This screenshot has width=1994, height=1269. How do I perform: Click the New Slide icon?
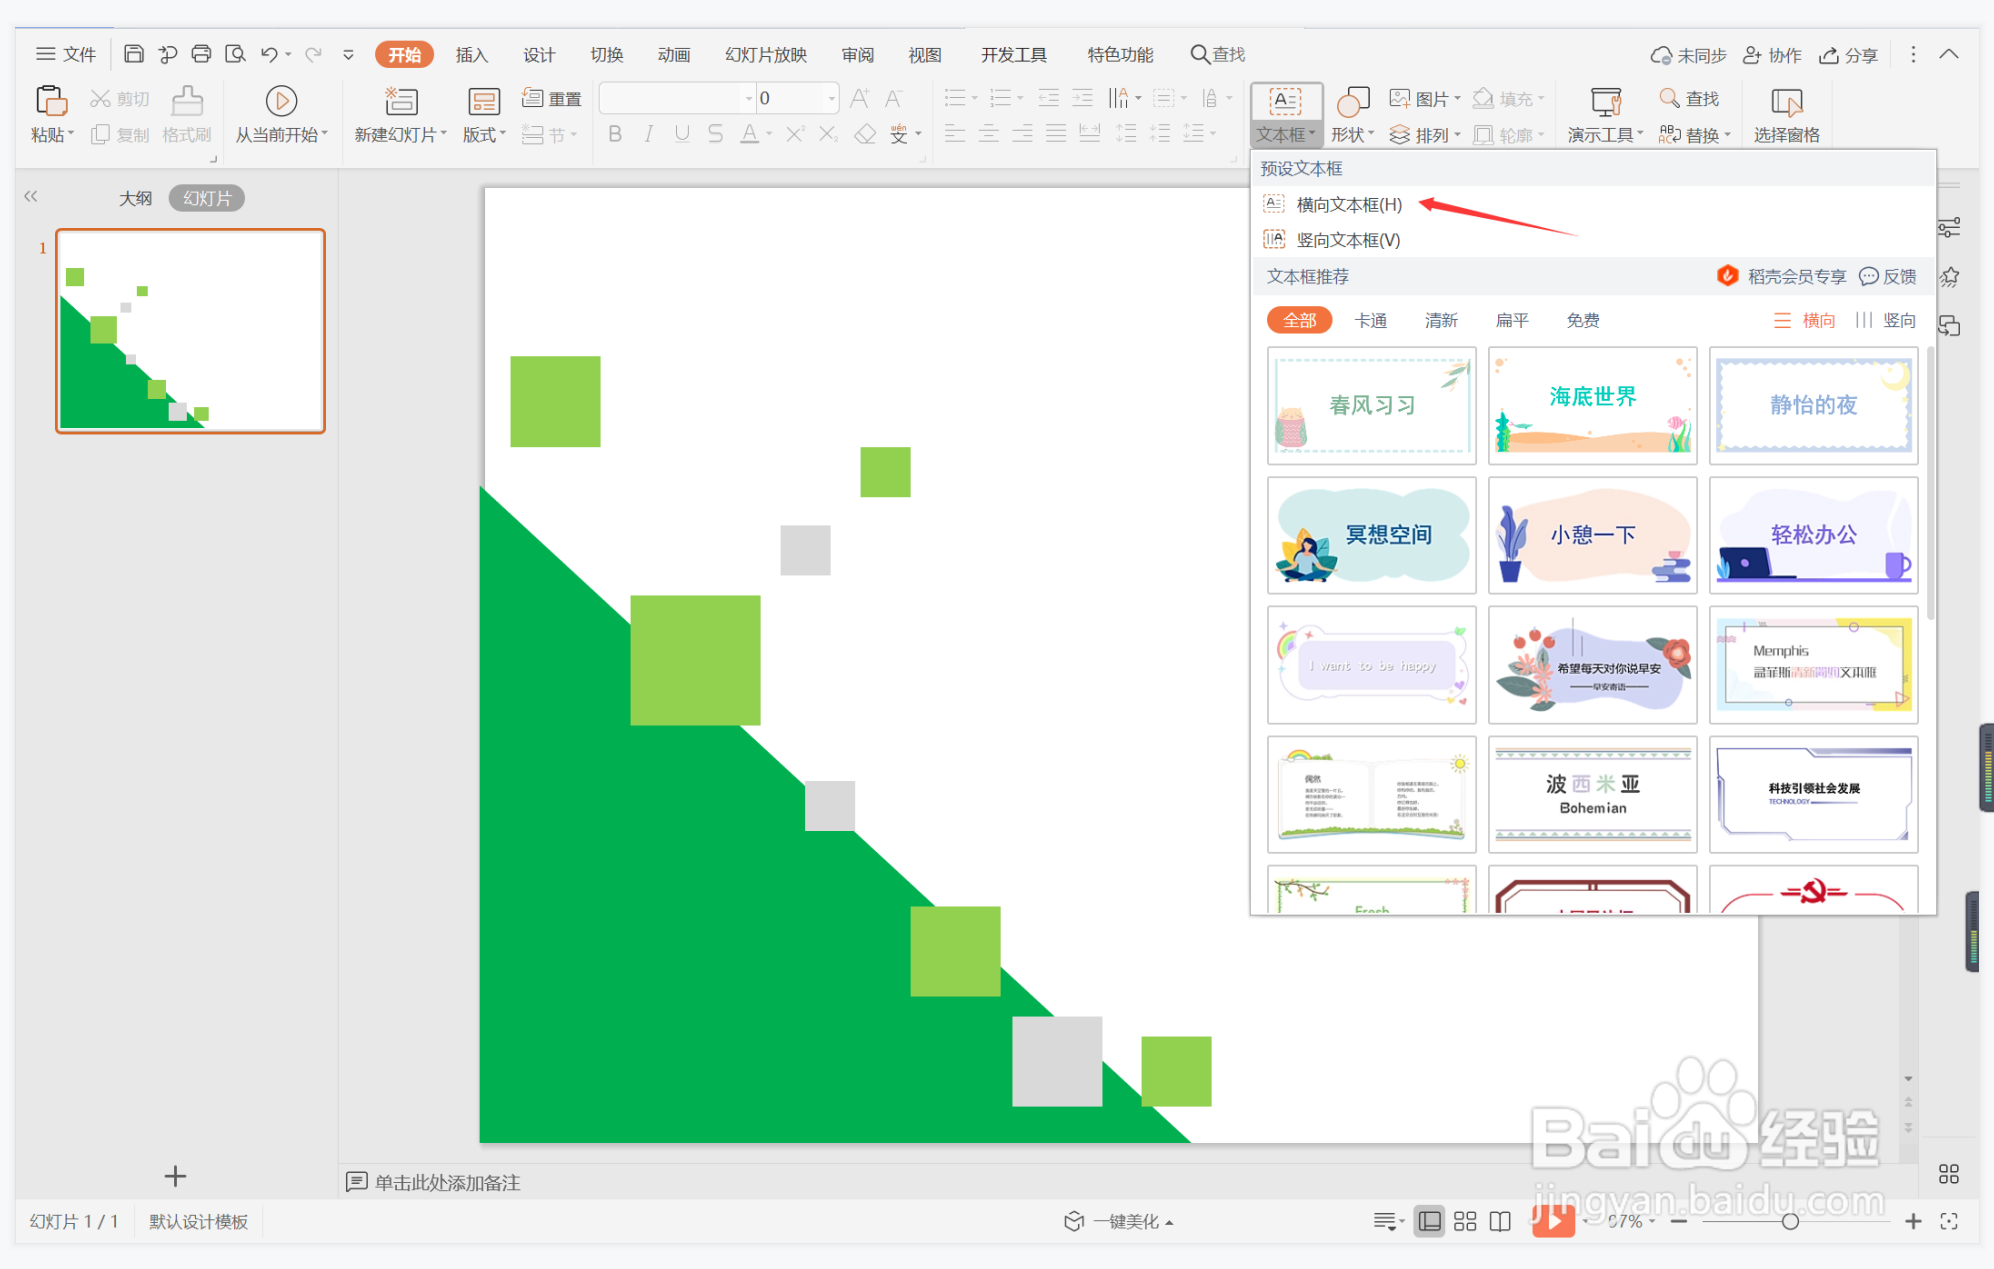pyautogui.click(x=401, y=101)
